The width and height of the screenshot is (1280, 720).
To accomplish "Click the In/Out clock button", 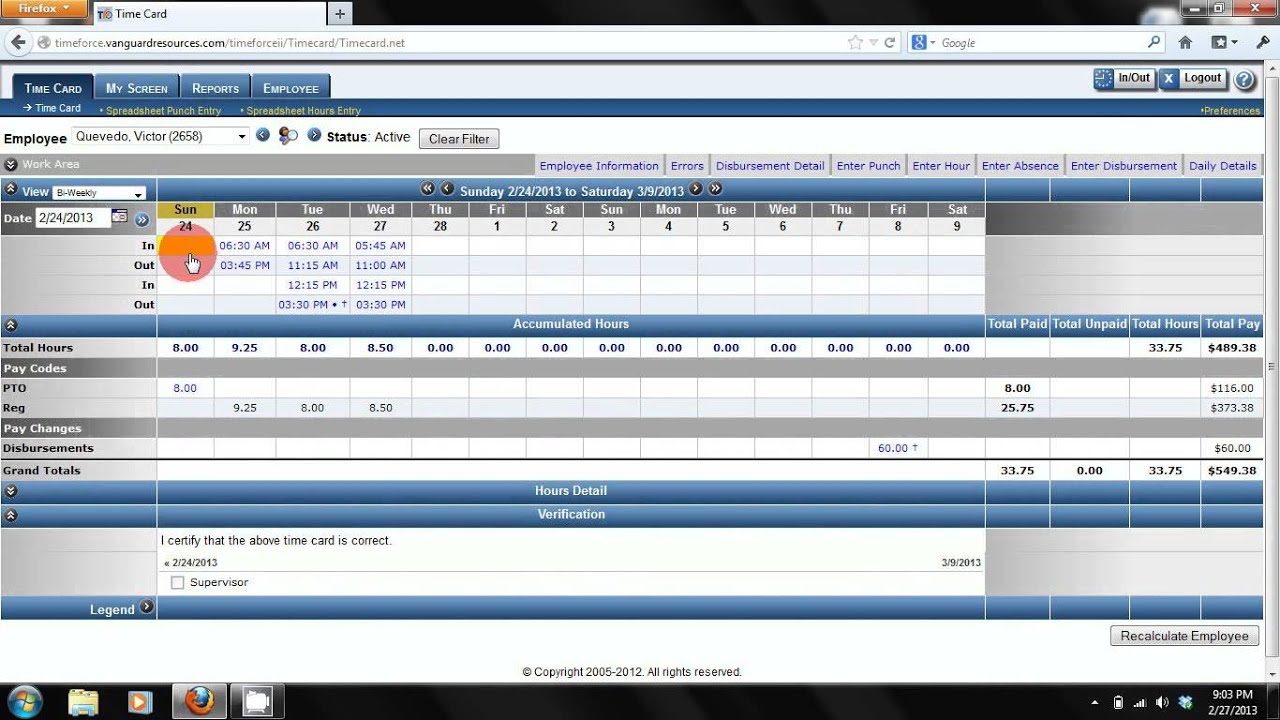I will 1124,79.
